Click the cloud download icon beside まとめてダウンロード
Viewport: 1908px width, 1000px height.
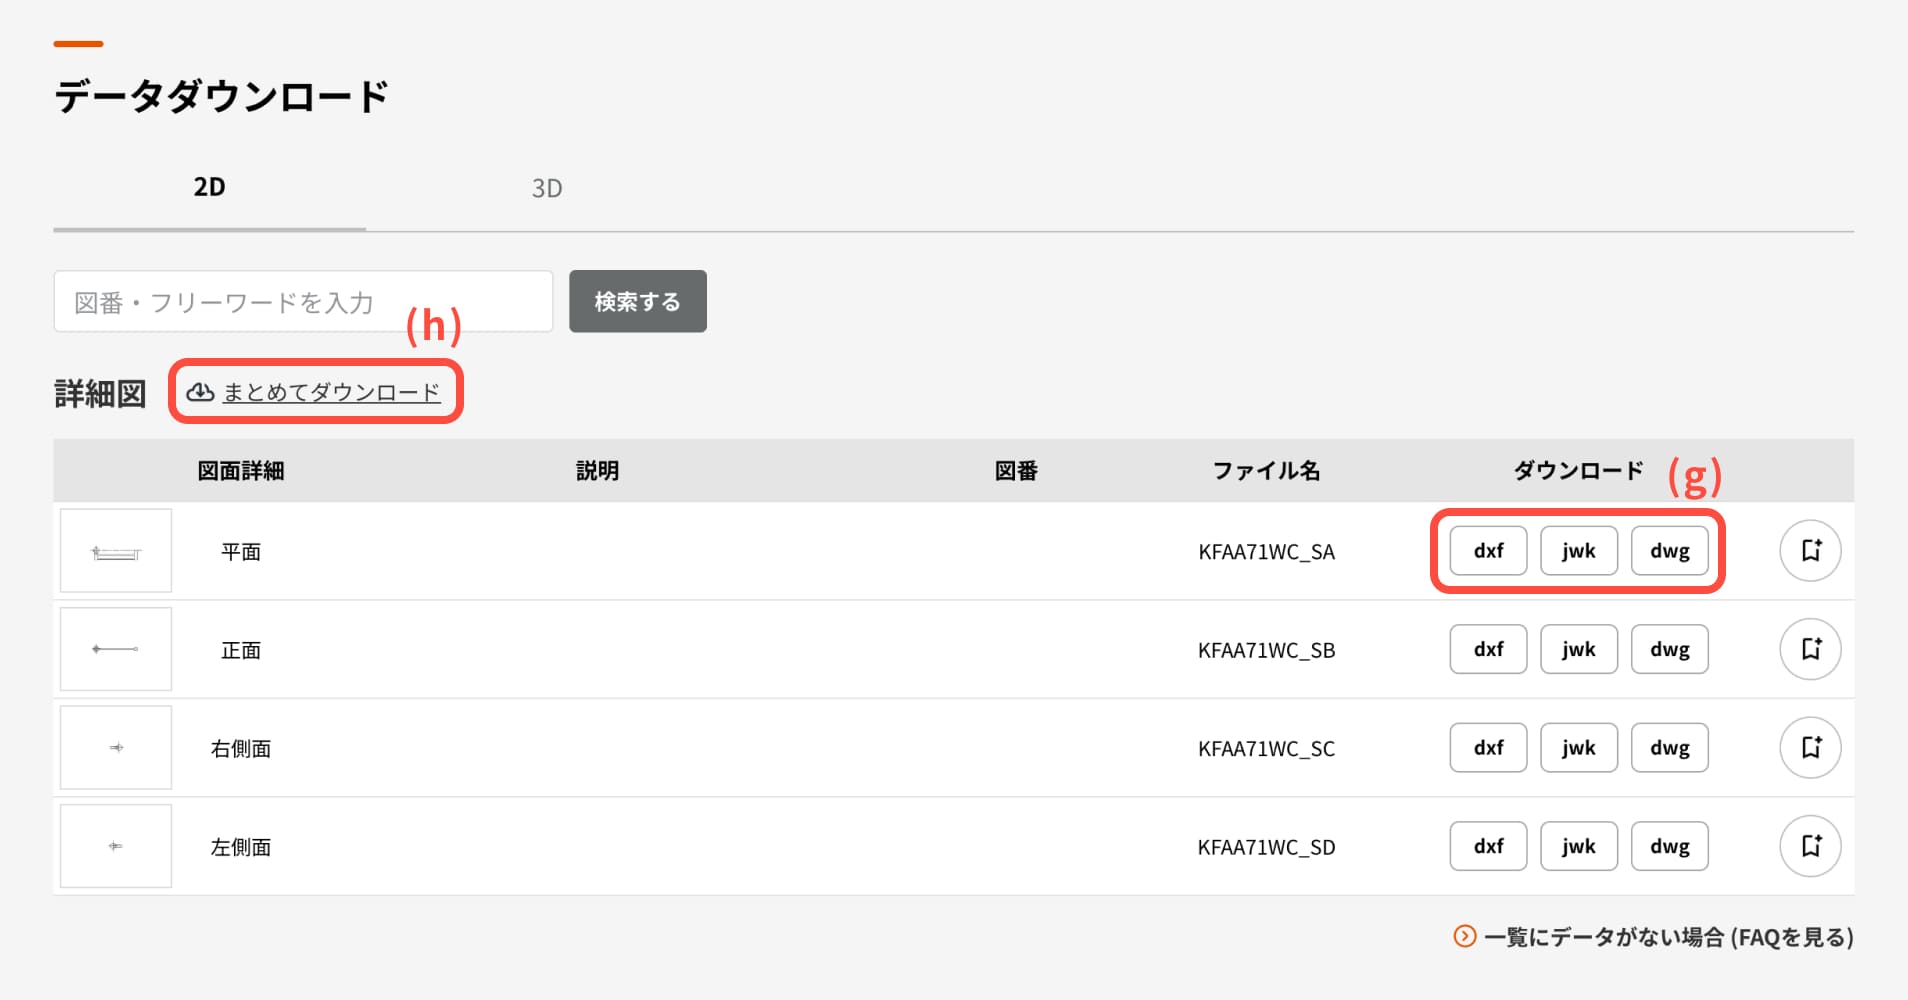pos(200,392)
